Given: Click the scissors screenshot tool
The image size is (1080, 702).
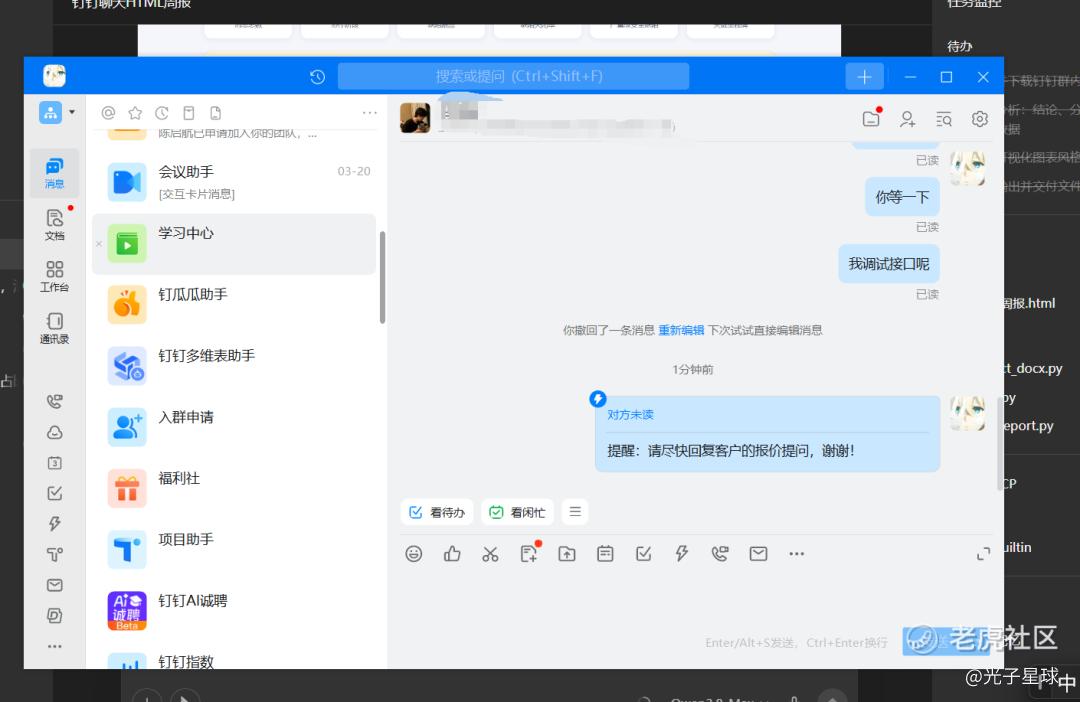Looking at the screenshot, I should tap(490, 554).
